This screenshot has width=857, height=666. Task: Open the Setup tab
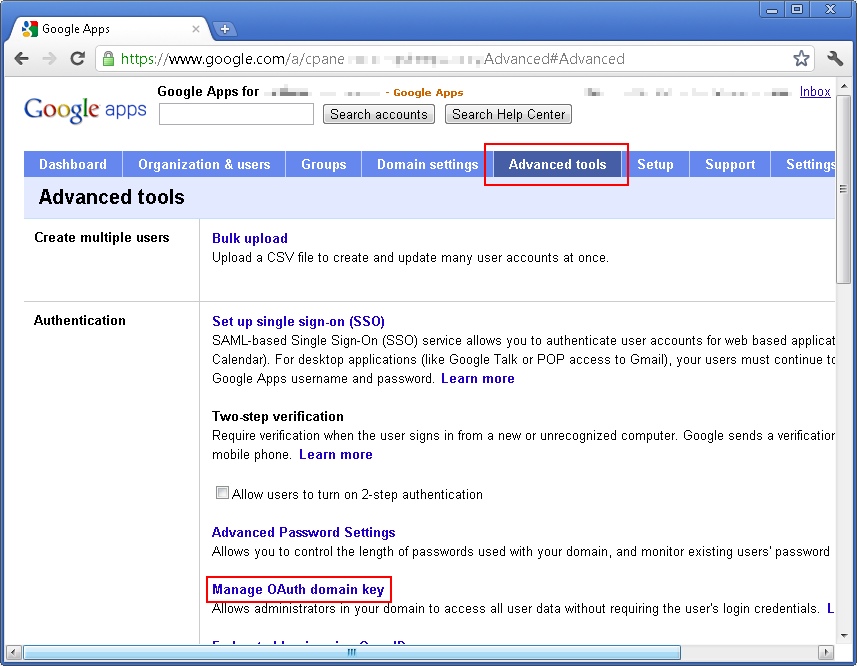655,164
